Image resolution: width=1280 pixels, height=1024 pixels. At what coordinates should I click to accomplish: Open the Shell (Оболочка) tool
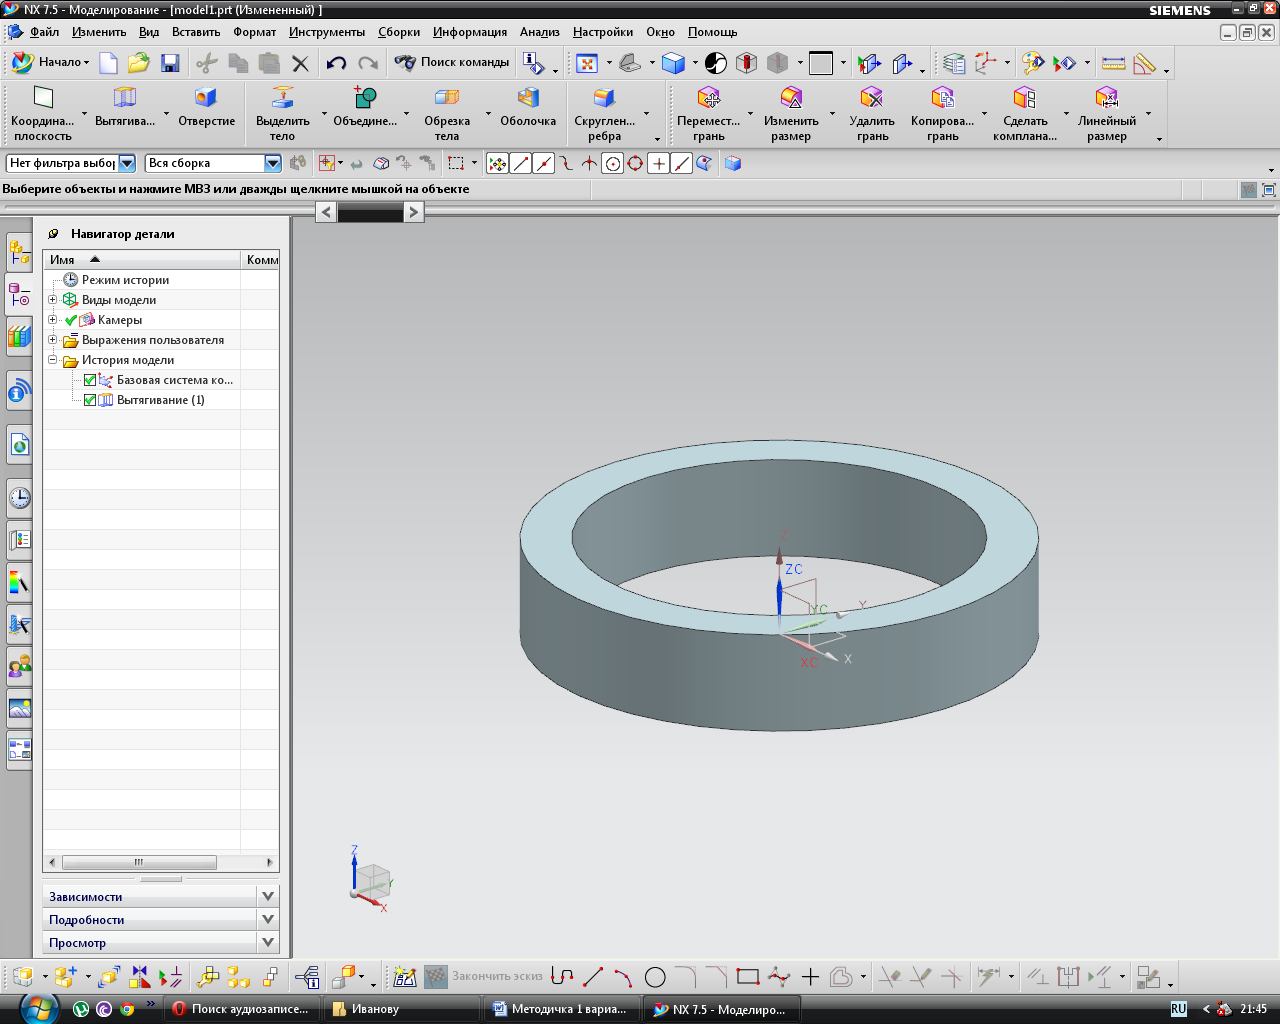tap(528, 98)
